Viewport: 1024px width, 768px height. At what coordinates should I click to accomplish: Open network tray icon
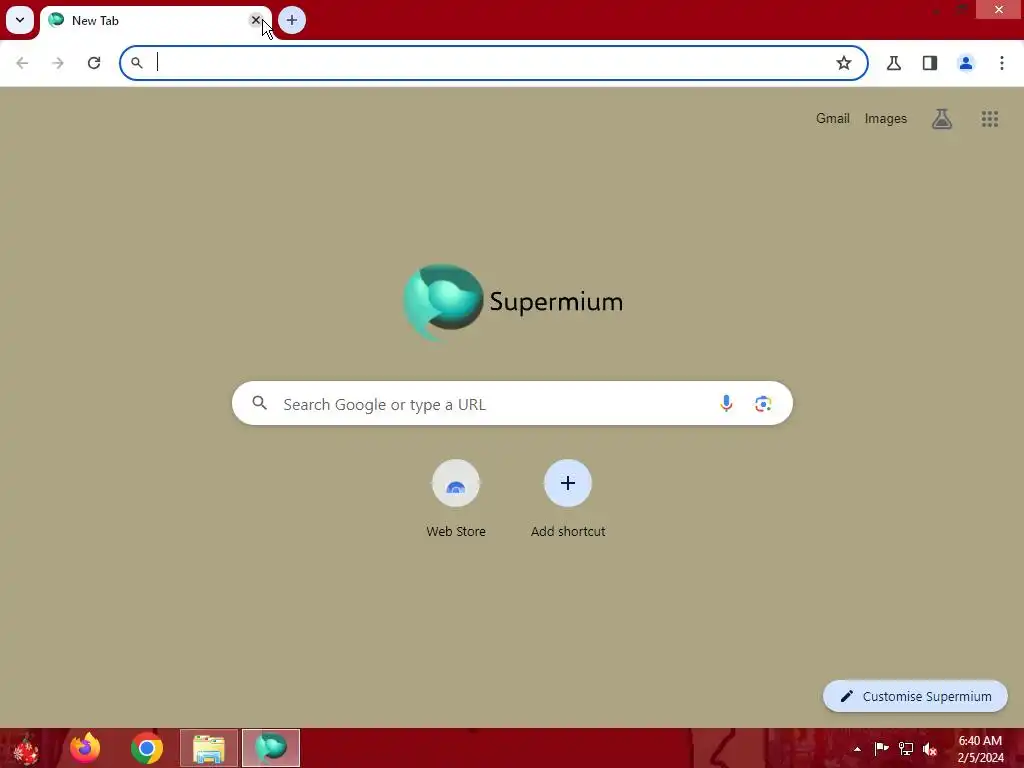point(906,748)
